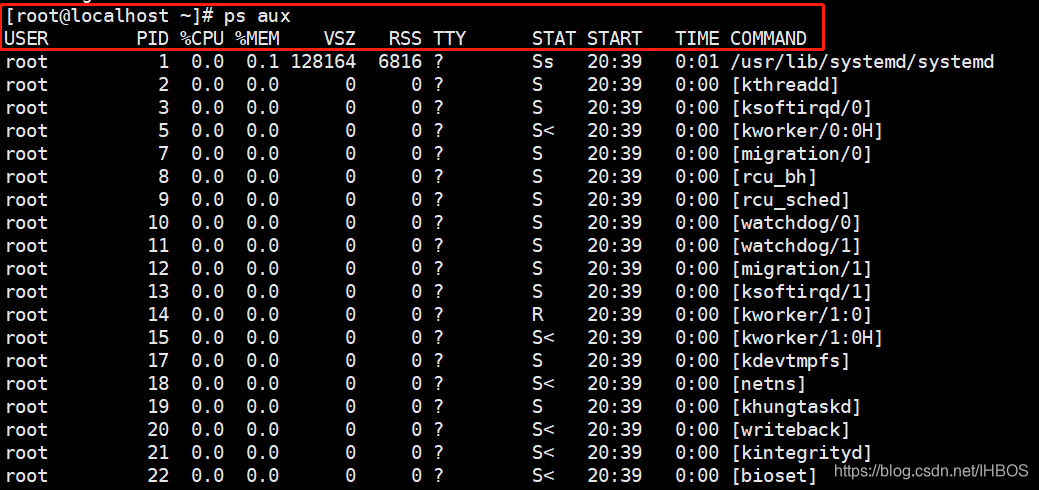Click the S< status of netns row
The image size is (1039, 490).
tap(543, 384)
